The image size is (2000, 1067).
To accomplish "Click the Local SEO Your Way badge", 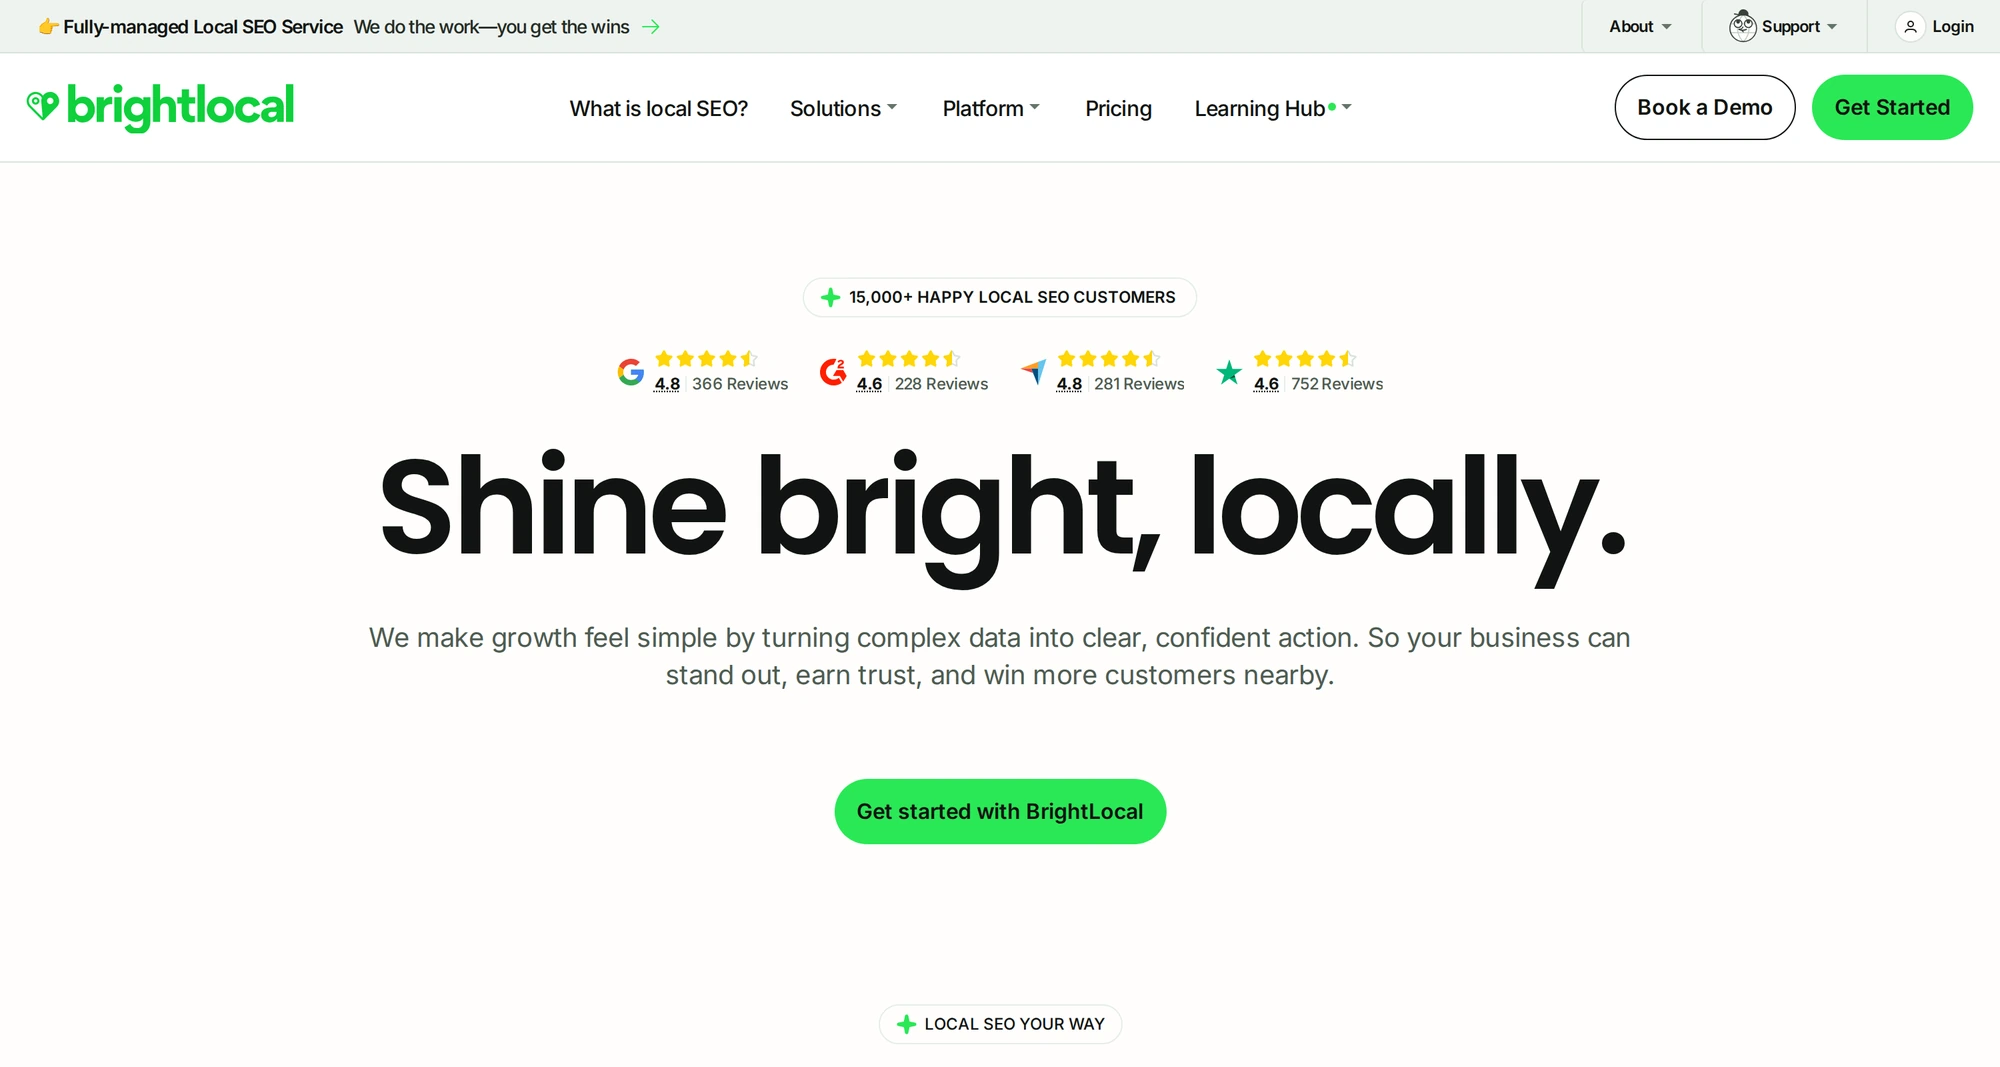I will (x=1000, y=1024).
